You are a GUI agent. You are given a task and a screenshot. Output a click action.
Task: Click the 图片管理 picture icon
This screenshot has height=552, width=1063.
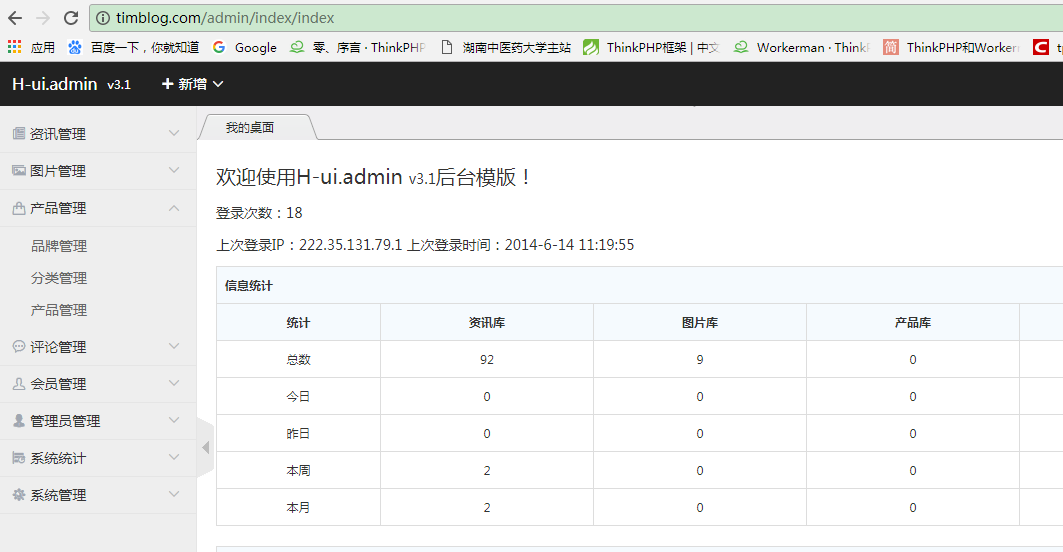pyautogui.click(x=19, y=171)
